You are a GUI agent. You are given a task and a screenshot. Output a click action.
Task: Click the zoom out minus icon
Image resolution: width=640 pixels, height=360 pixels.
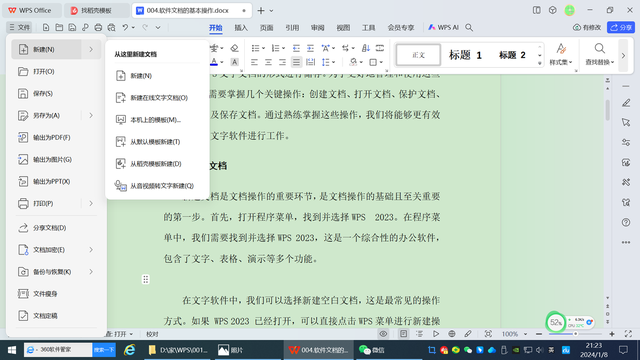[x=539, y=334]
